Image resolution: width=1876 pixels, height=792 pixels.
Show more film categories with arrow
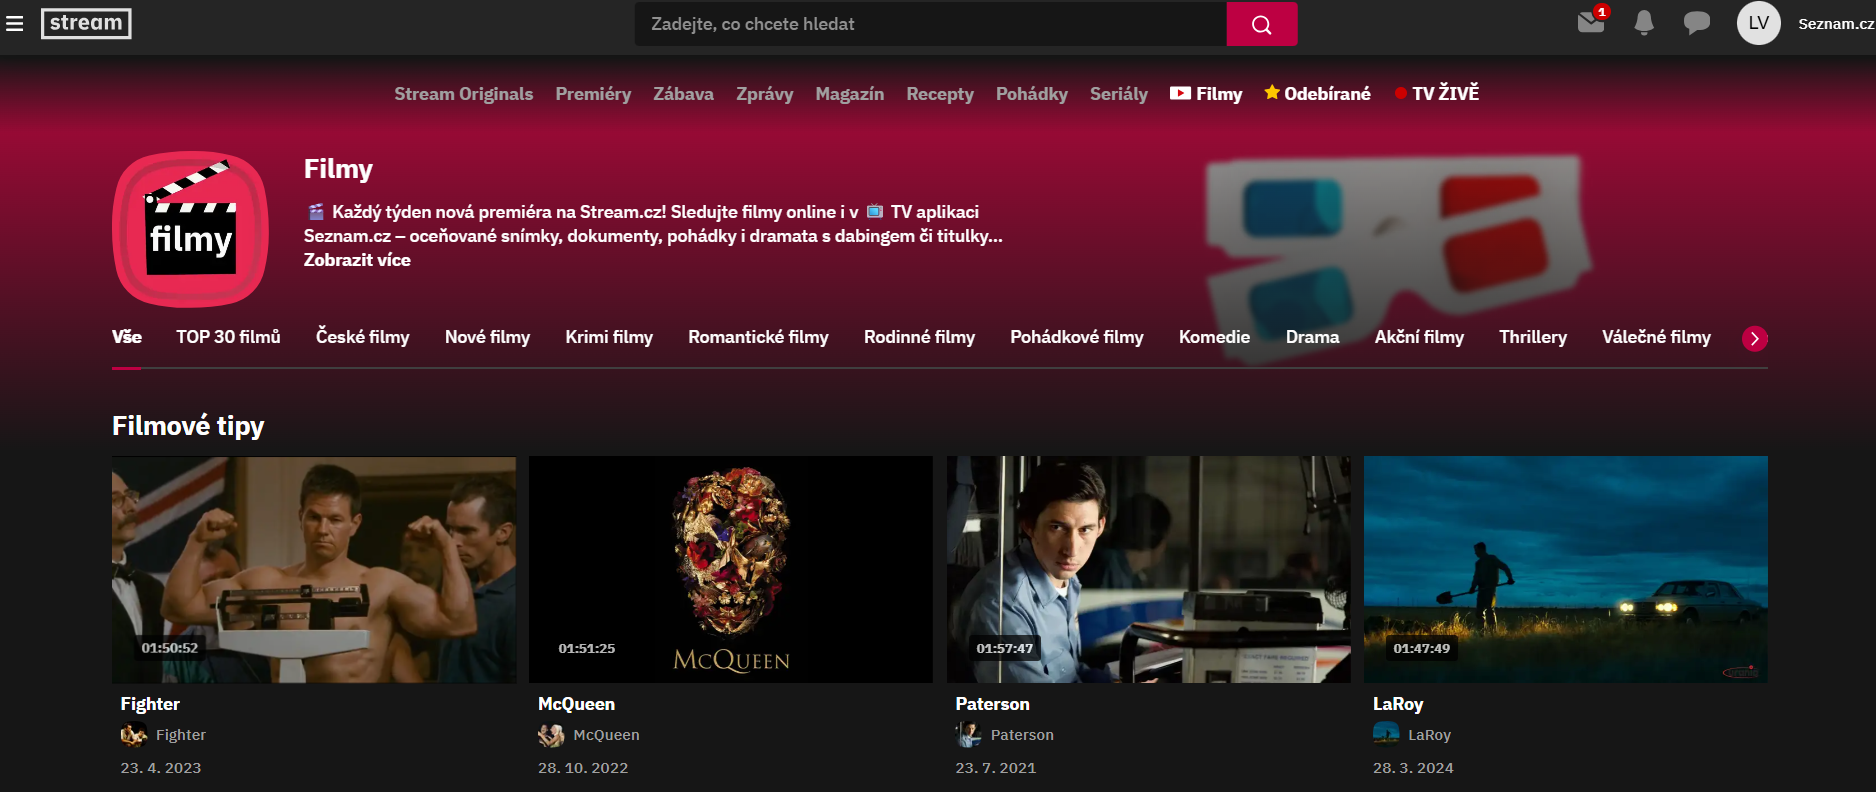tap(1754, 338)
